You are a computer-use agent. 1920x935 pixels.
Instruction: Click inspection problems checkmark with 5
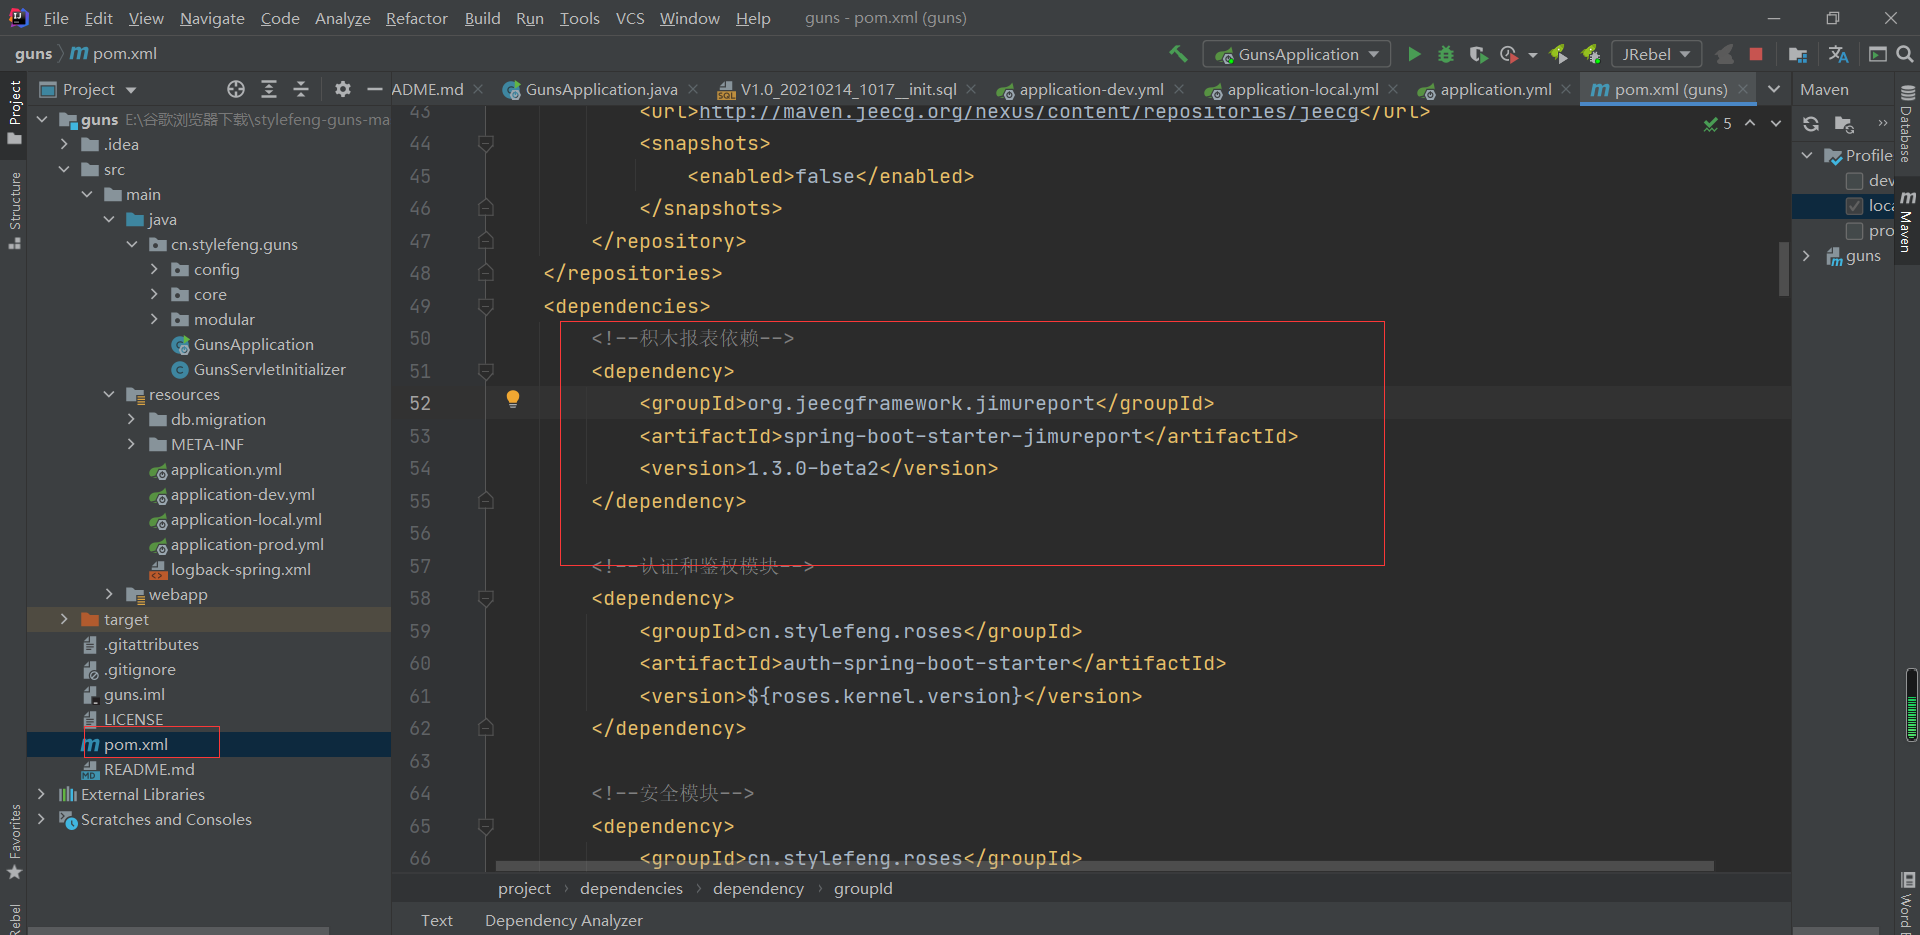pos(1718,124)
